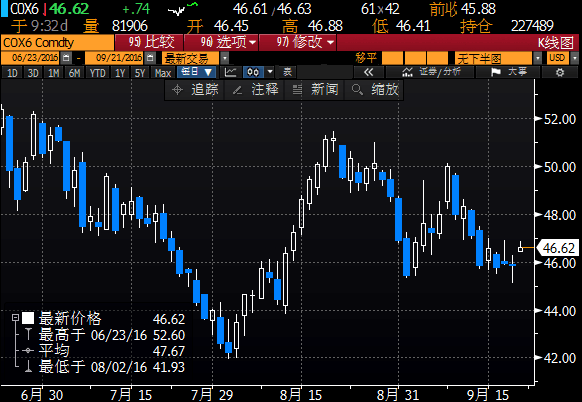The width and height of the screenshot is (582, 402).
Task: Open the 大事 events flag tool
Action: pyautogui.click(x=509, y=72)
